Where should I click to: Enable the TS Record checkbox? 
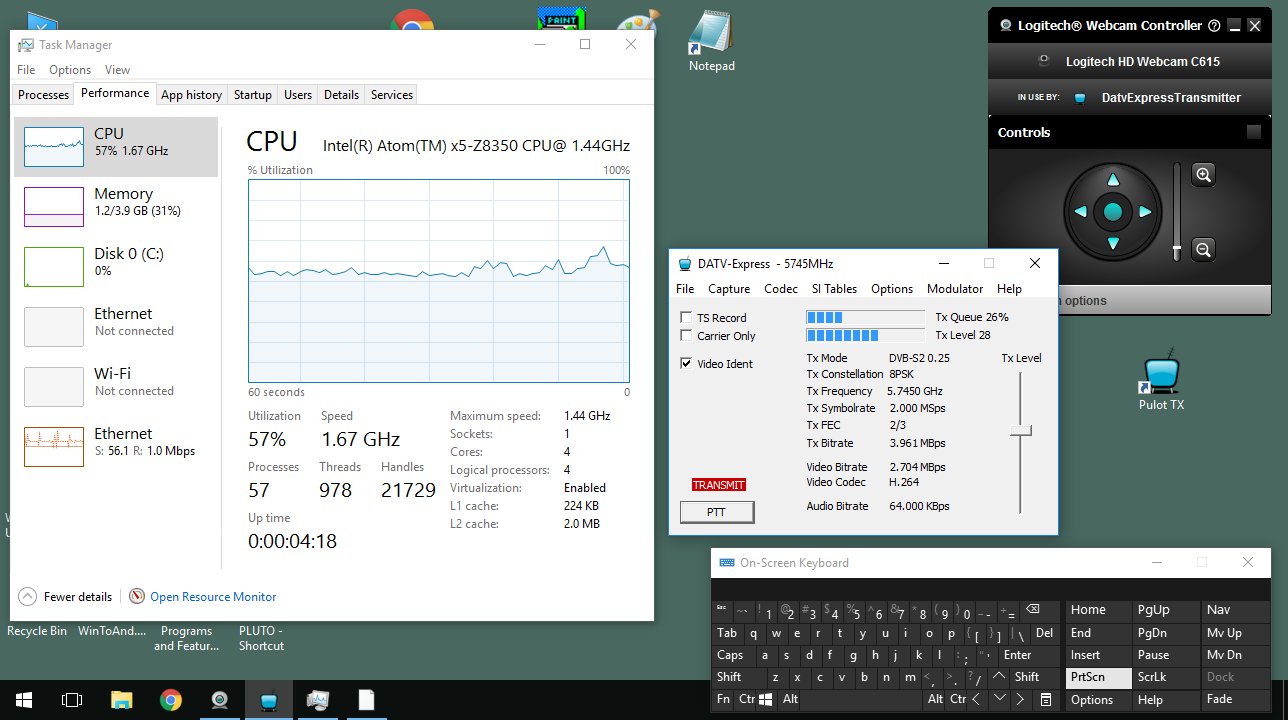(686, 318)
